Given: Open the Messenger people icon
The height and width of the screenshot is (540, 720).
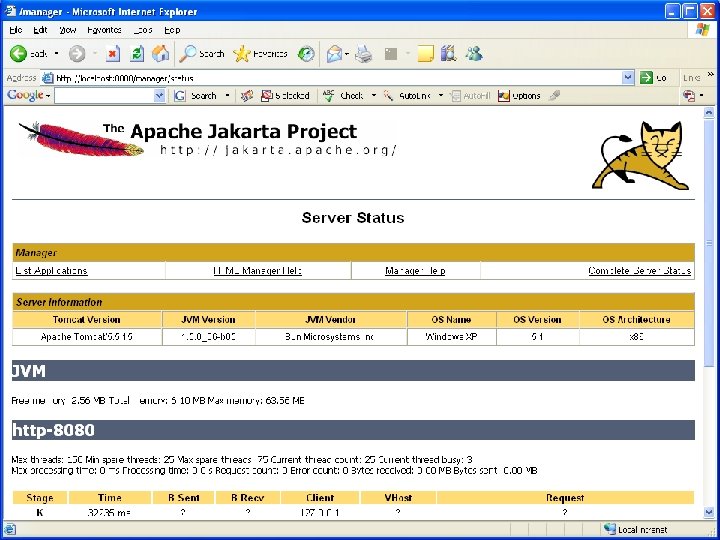Looking at the screenshot, I should pos(474,54).
